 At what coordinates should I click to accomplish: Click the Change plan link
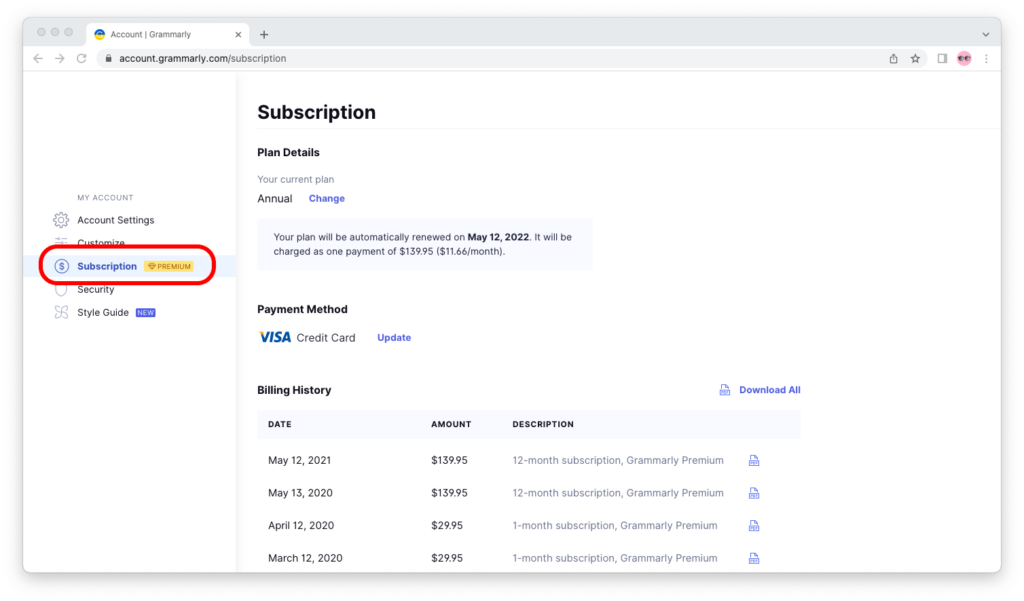[327, 199]
